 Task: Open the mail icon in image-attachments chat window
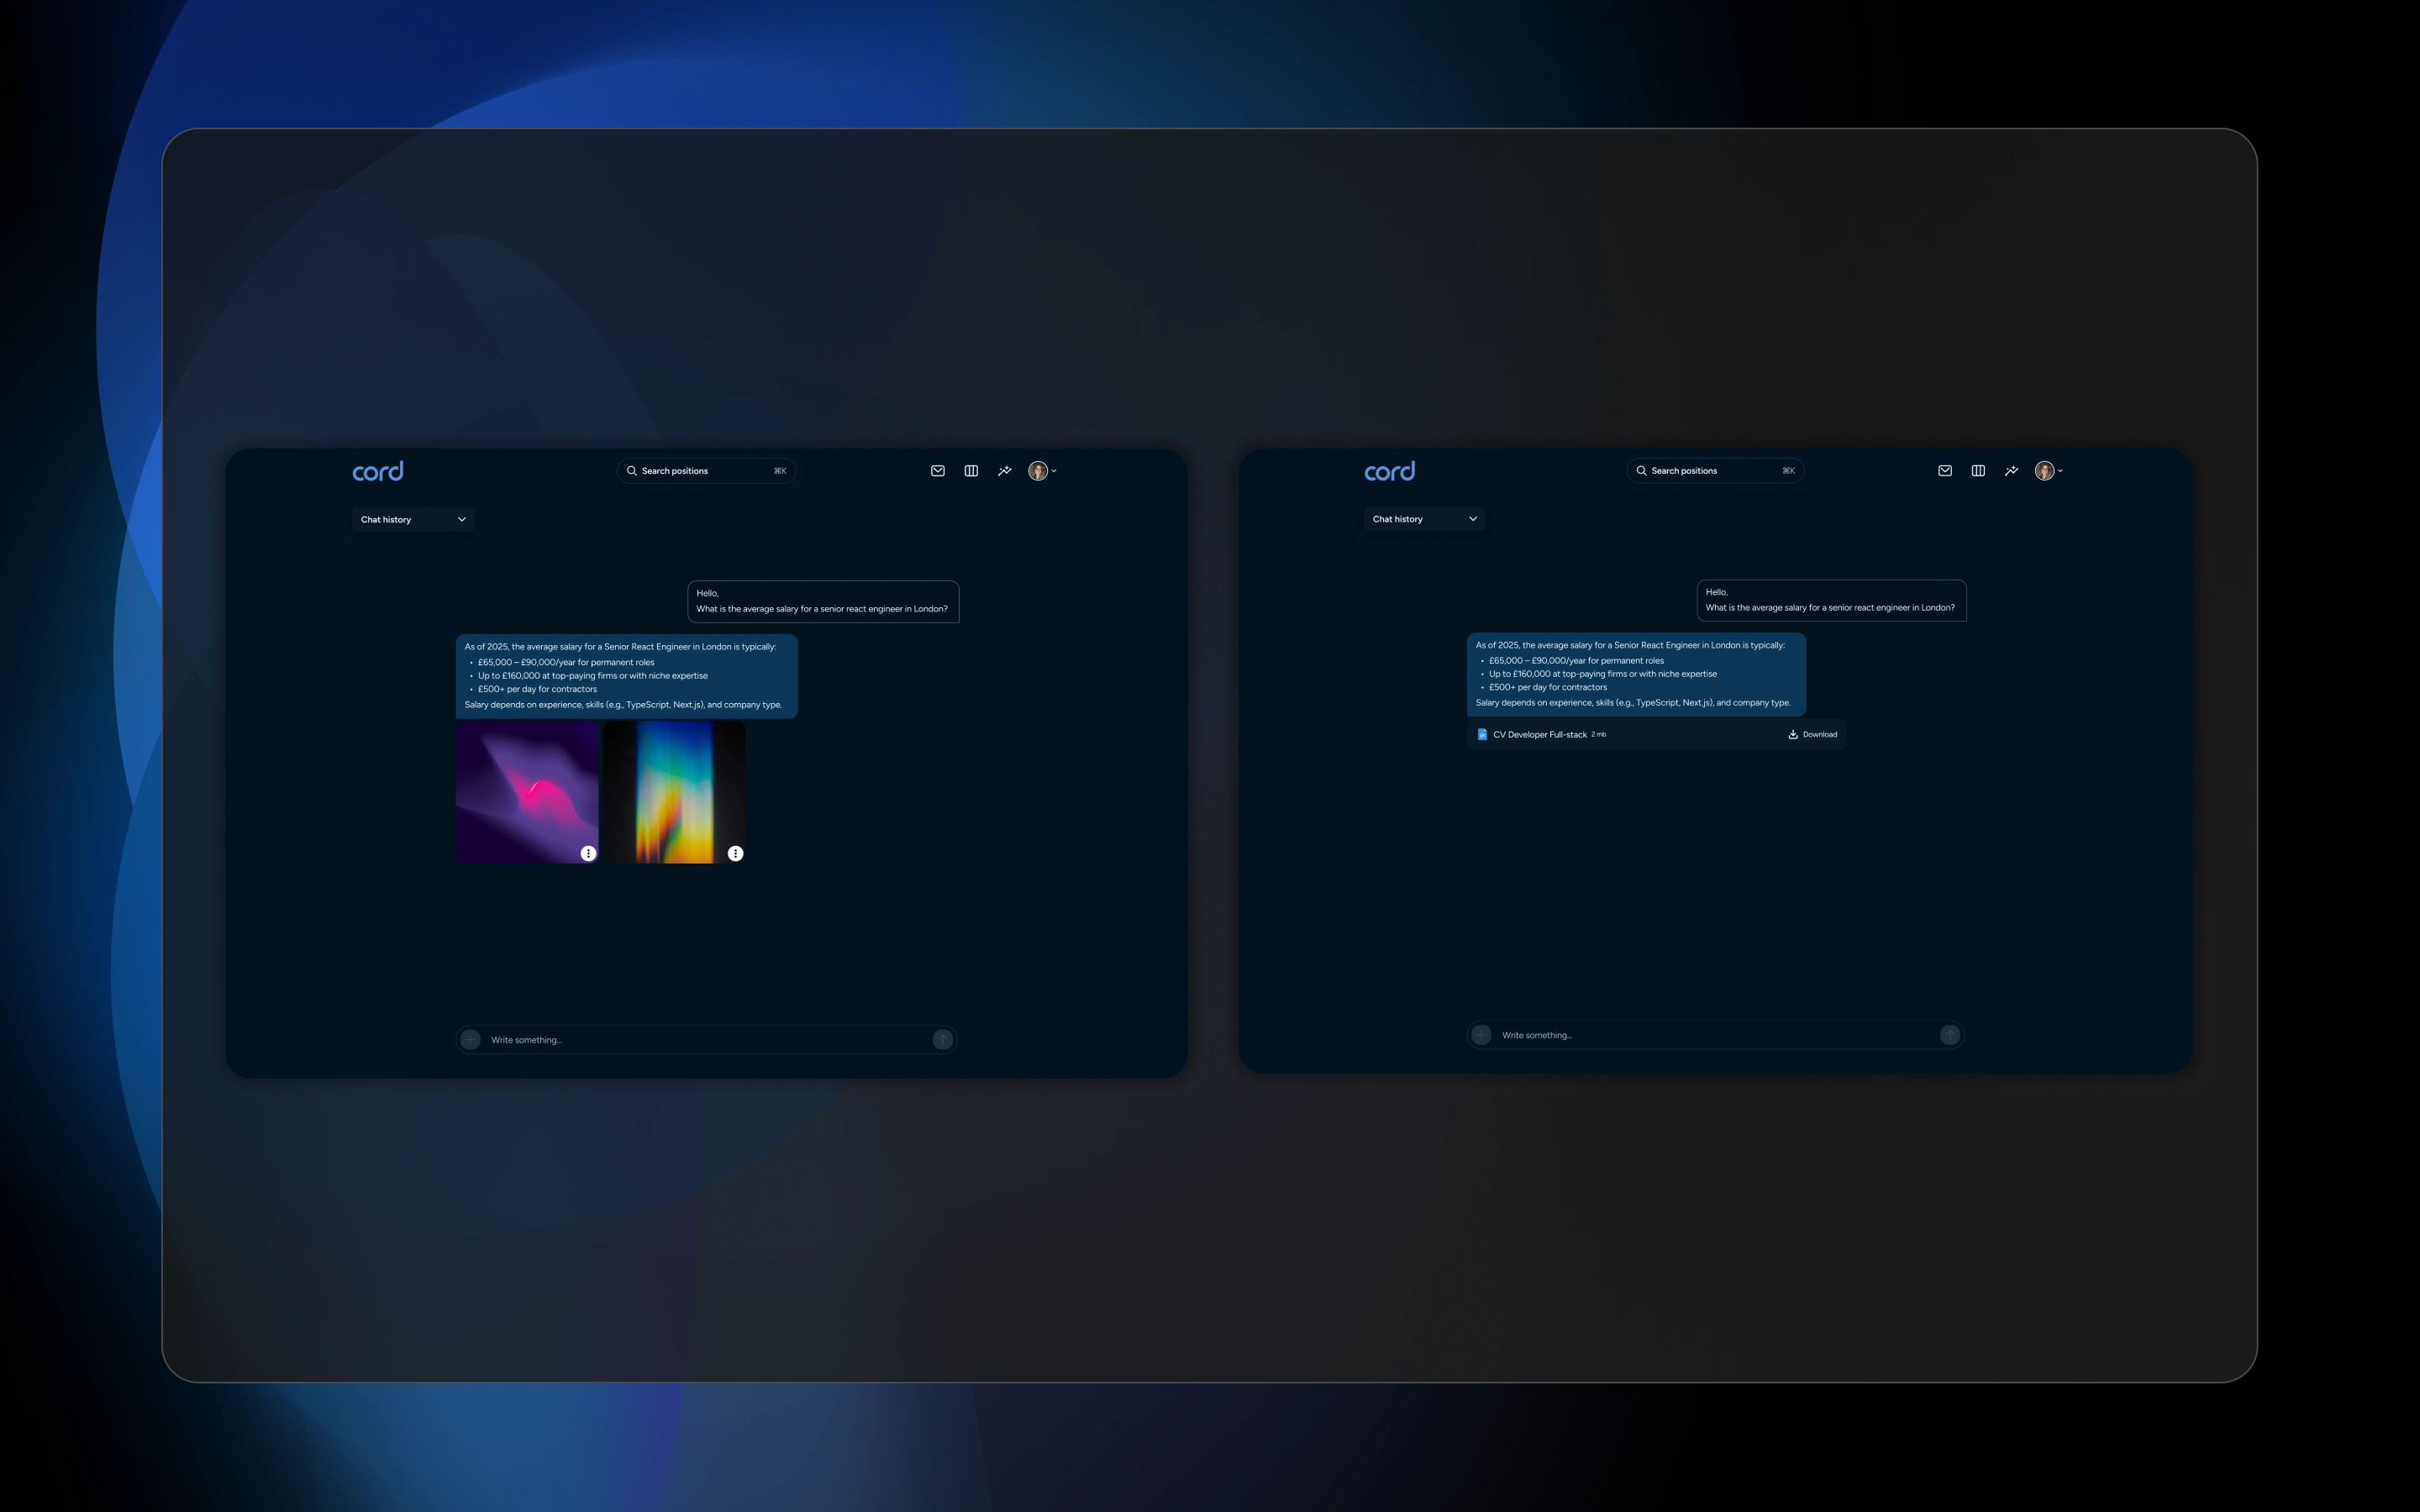[937, 471]
